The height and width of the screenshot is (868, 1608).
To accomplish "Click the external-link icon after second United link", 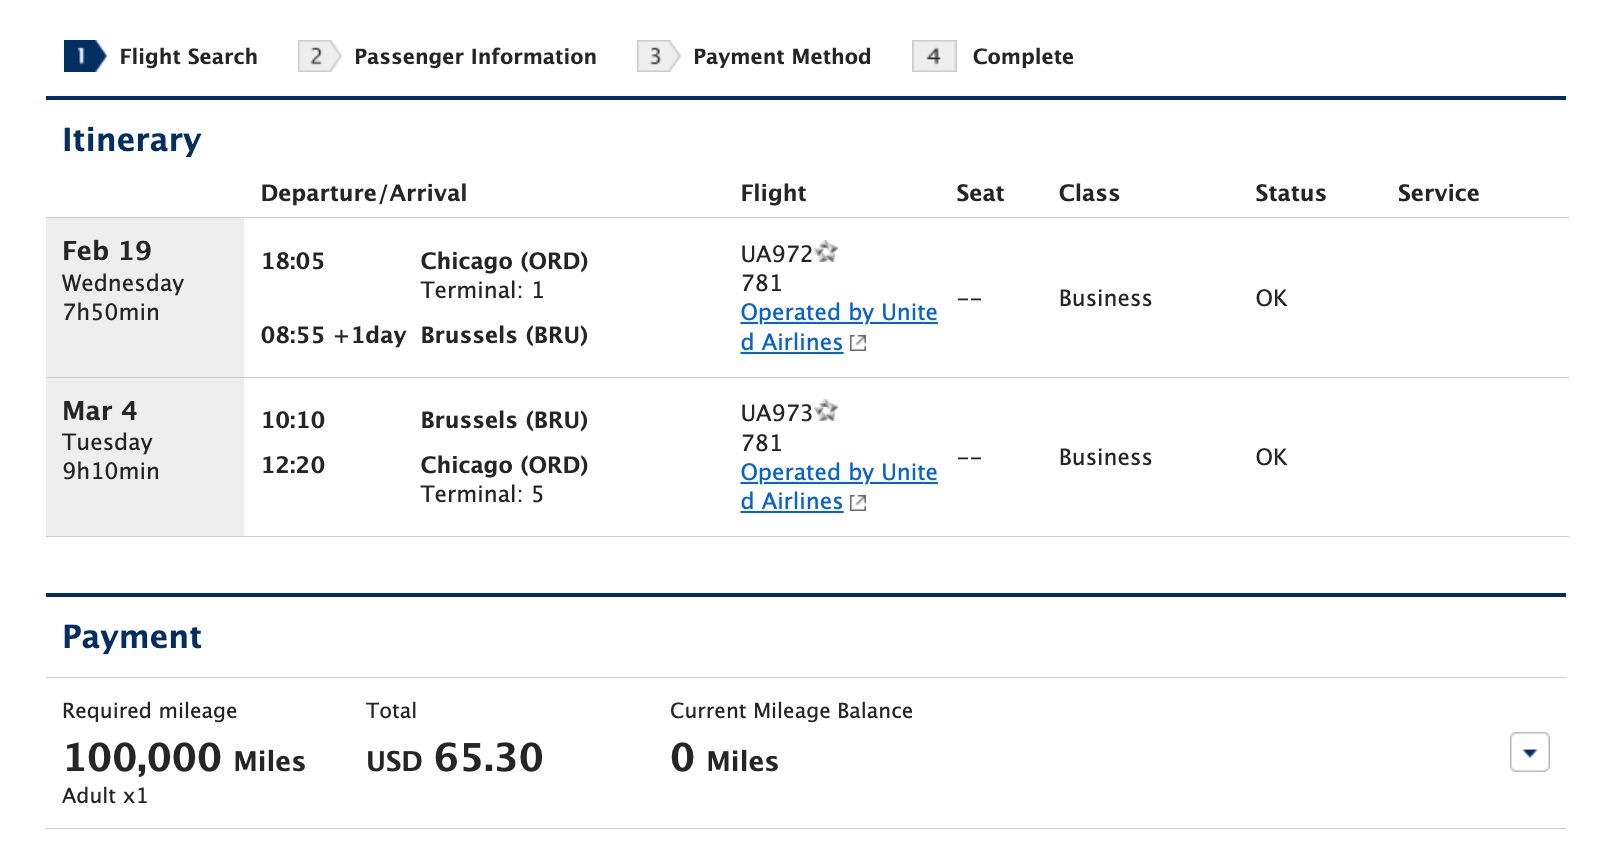I will (x=860, y=504).
